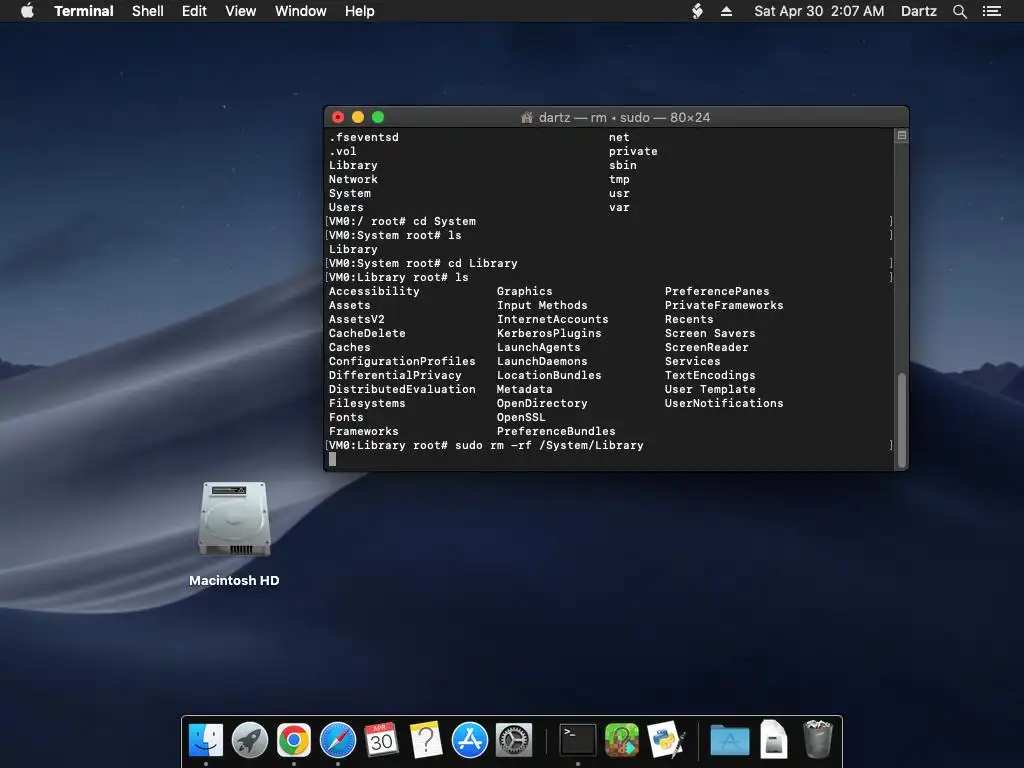Click private in the root listing
Screen dimensions: 1024x768
point(633,151)
